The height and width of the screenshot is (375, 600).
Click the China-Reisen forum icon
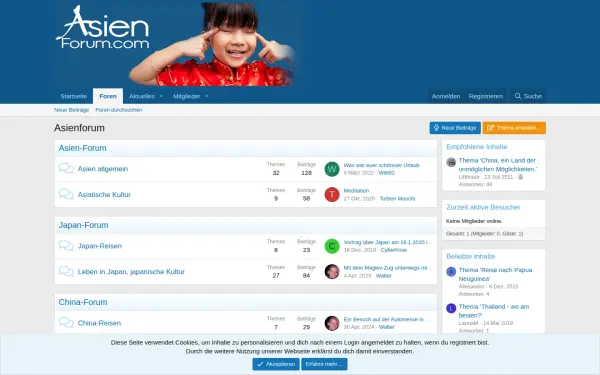point(66,323)
